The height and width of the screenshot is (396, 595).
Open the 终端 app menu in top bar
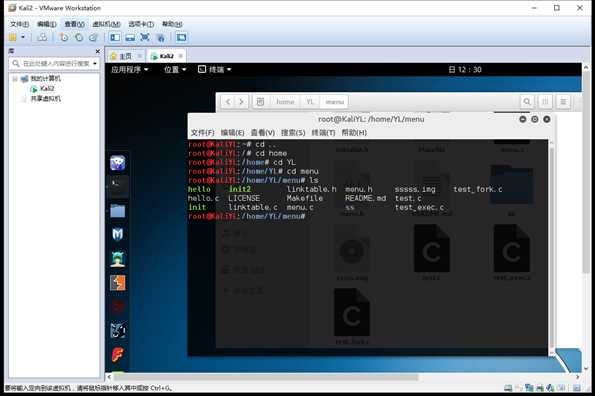pos(215,69)
